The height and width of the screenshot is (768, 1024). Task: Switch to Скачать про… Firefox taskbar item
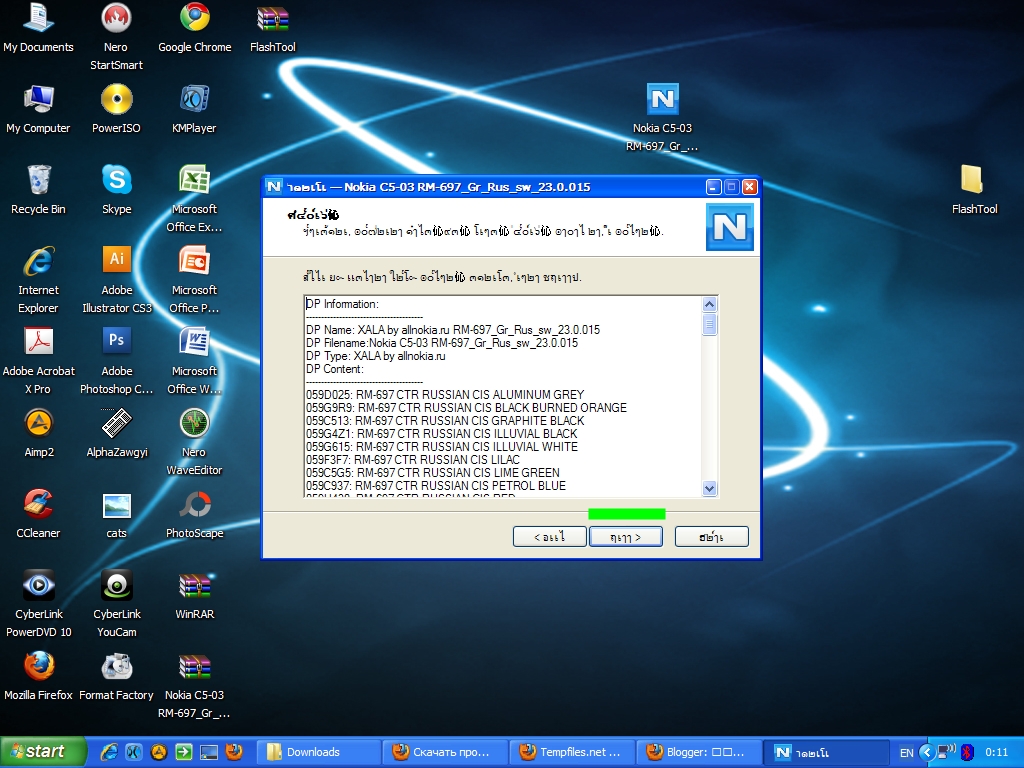(445, 752)
